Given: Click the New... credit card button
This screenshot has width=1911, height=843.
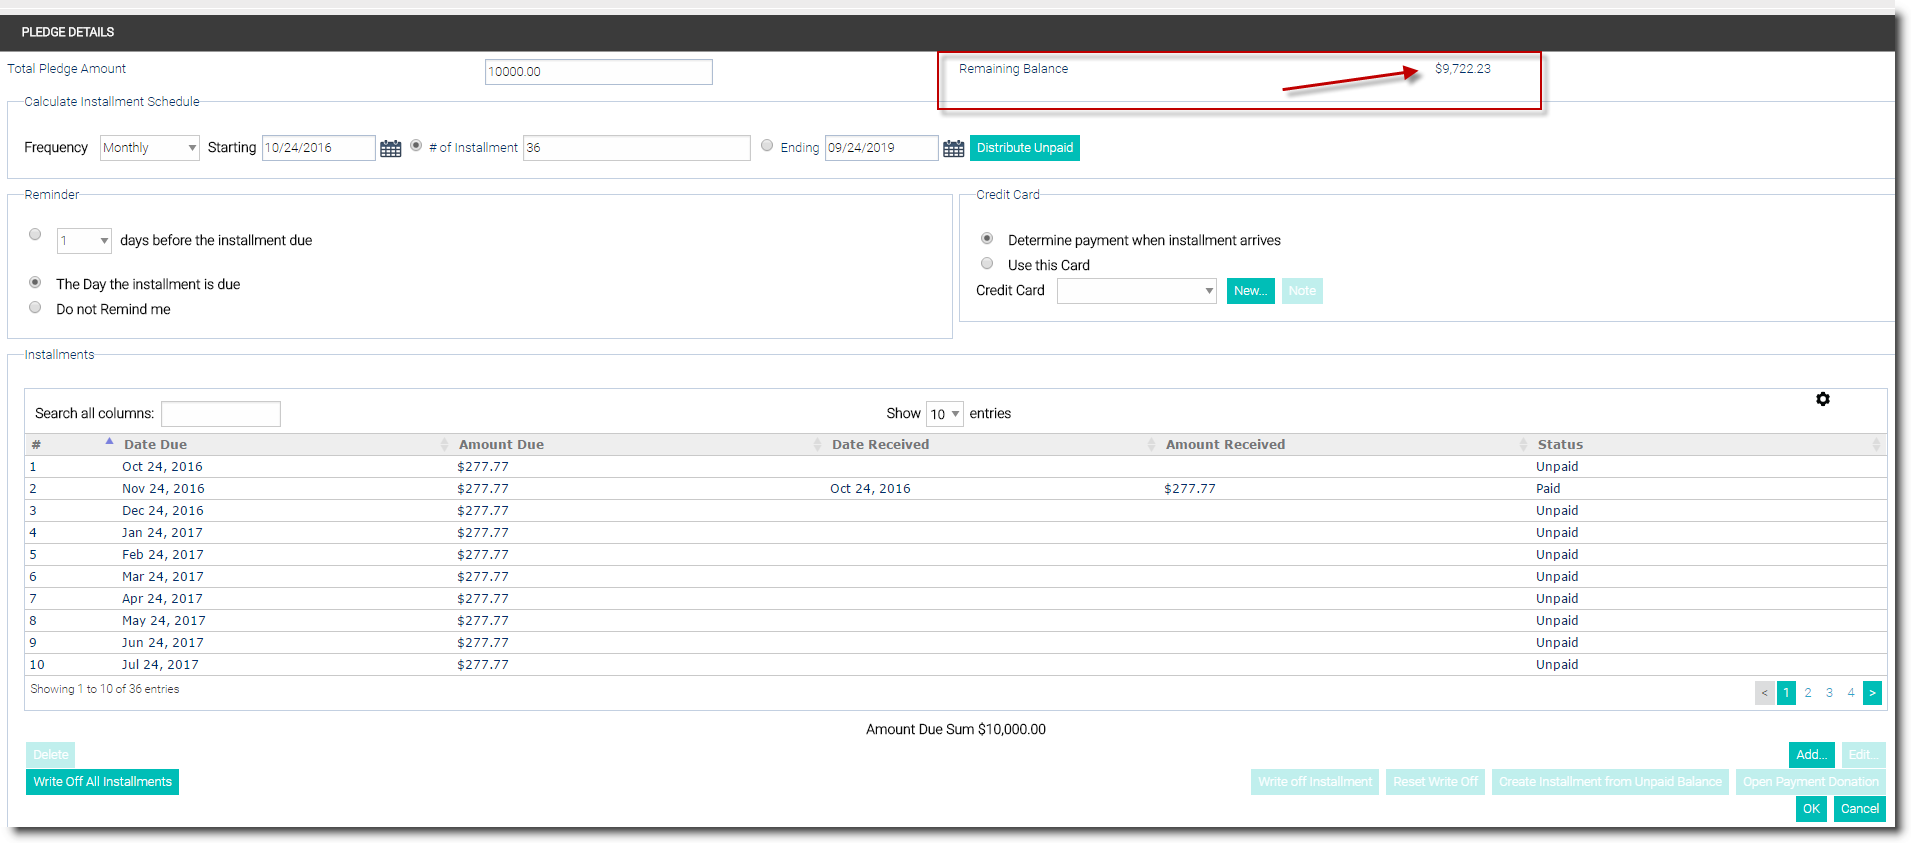Looking at the screenshot, I should (1251, 291).
